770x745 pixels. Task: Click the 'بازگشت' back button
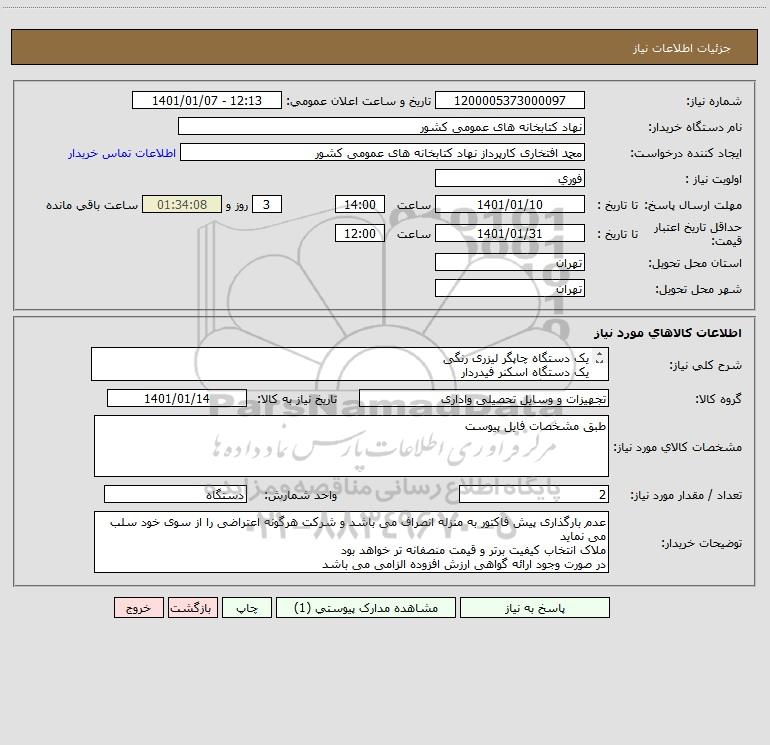coord(192,608)
